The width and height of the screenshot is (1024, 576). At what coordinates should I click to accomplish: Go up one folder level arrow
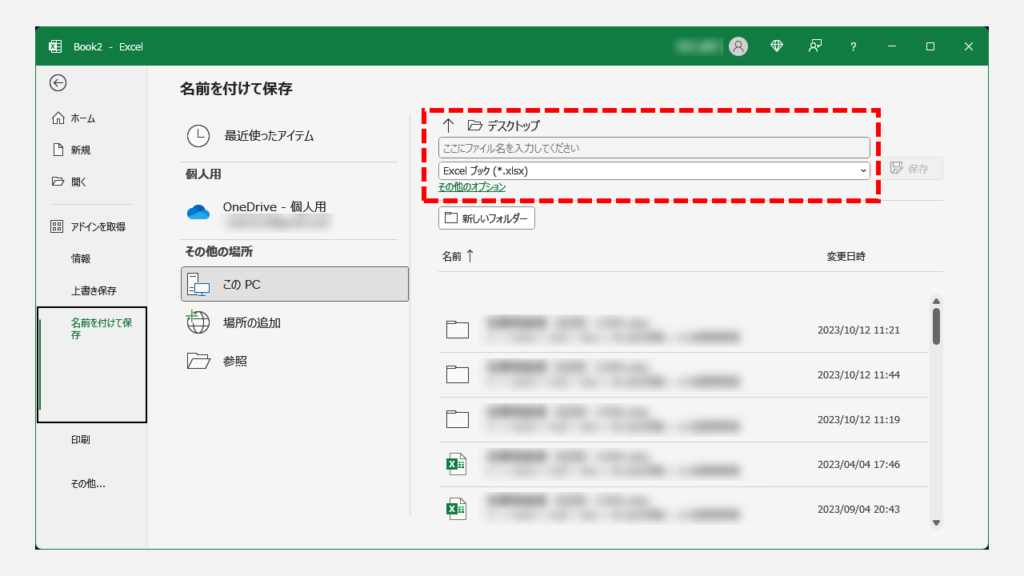pos(448,125)
